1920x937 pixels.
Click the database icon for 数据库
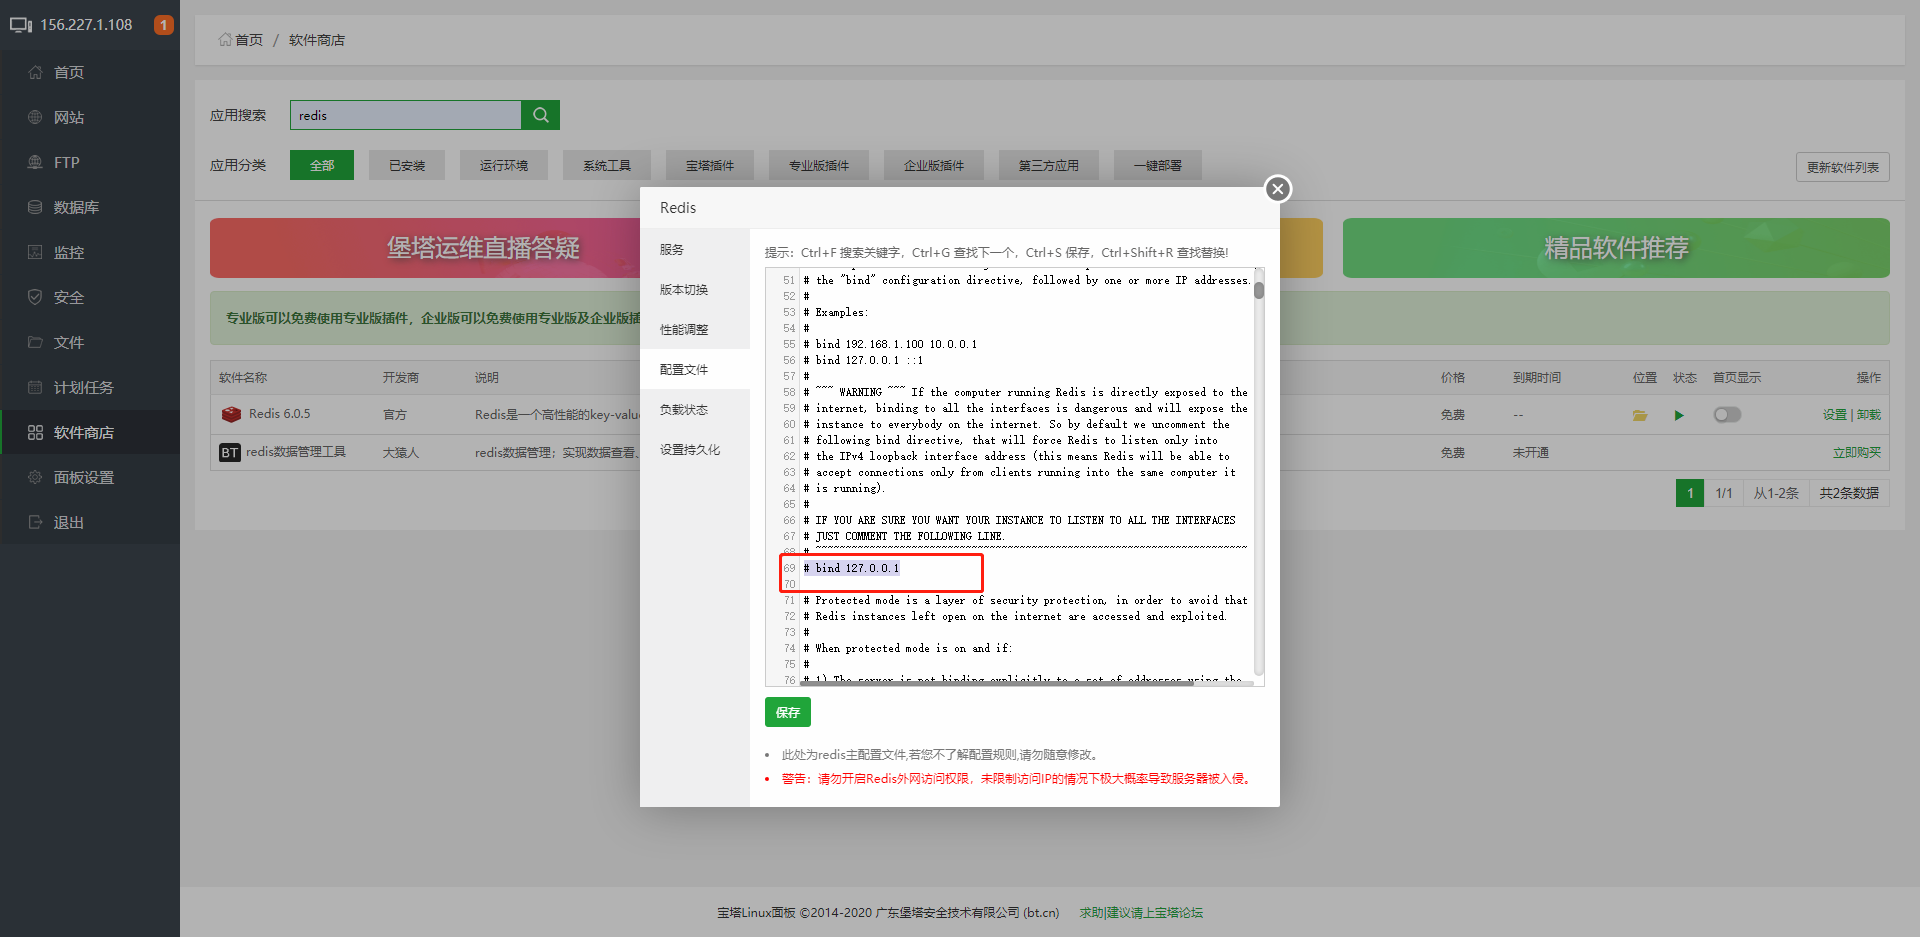(35, 207)
